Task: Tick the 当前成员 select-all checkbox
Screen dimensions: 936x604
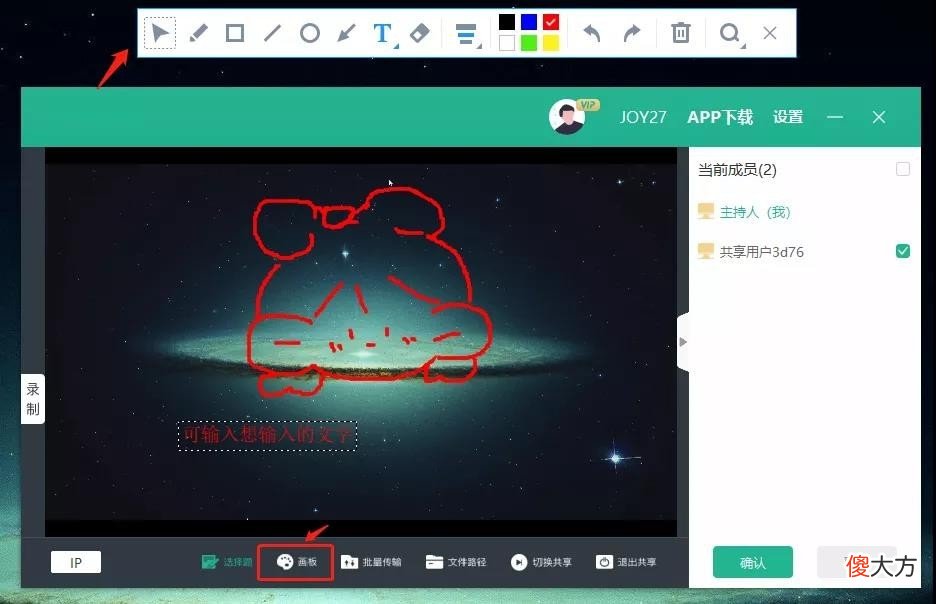Action: (903, 169)
